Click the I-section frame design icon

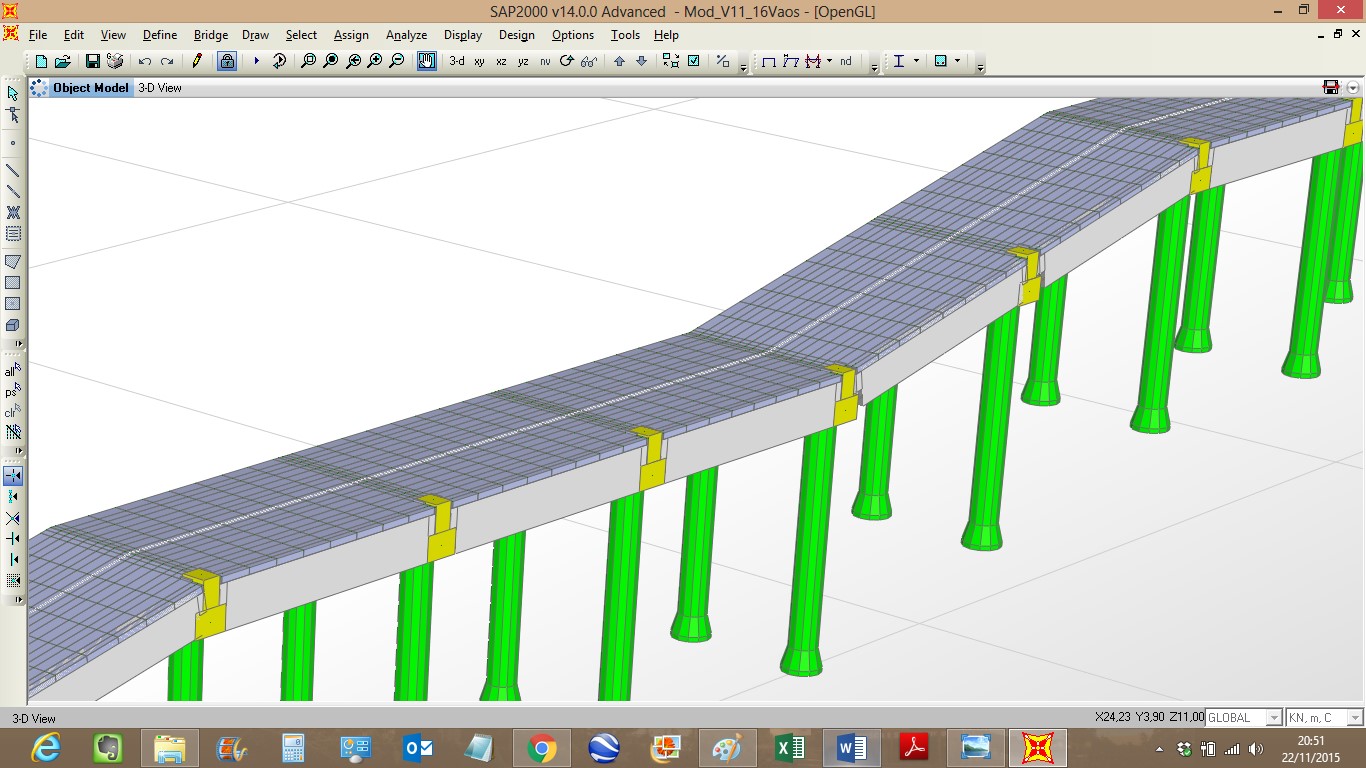(899, 61)
